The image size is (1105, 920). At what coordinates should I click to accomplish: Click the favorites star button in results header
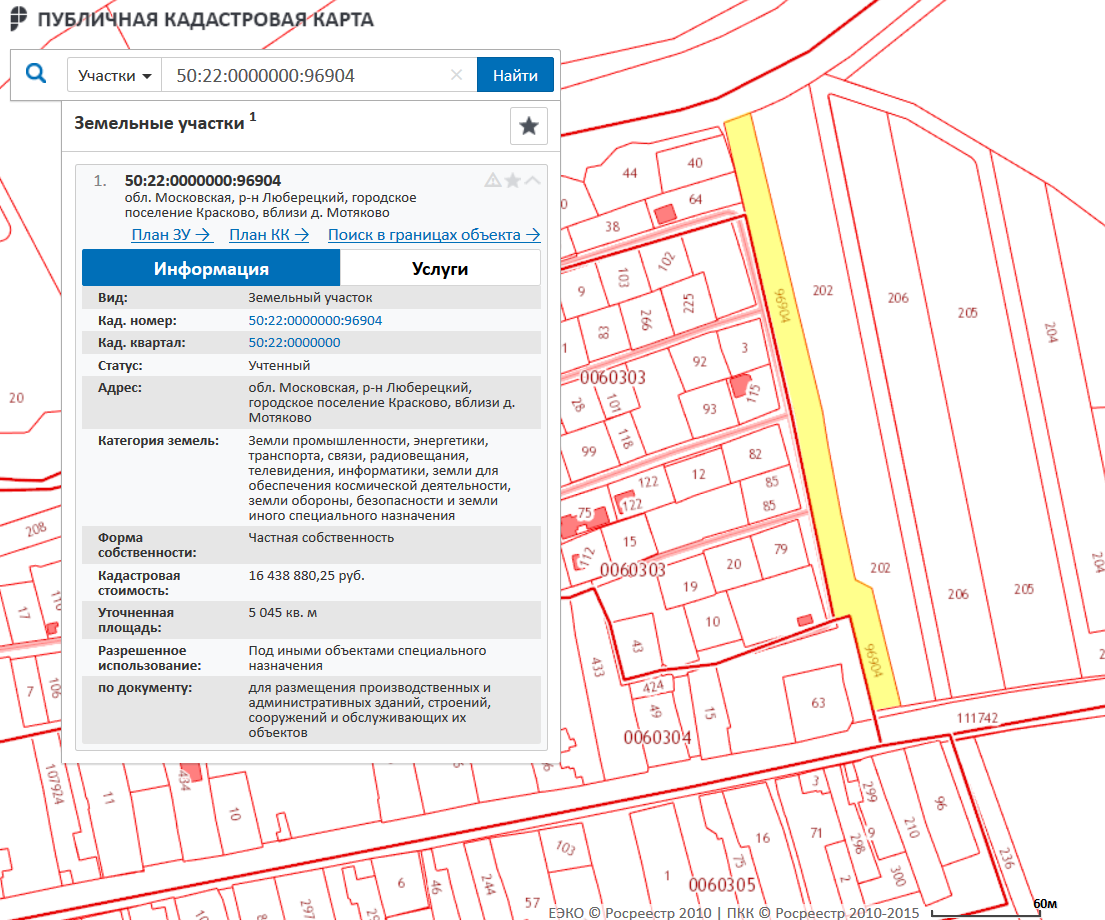point(529,126)
